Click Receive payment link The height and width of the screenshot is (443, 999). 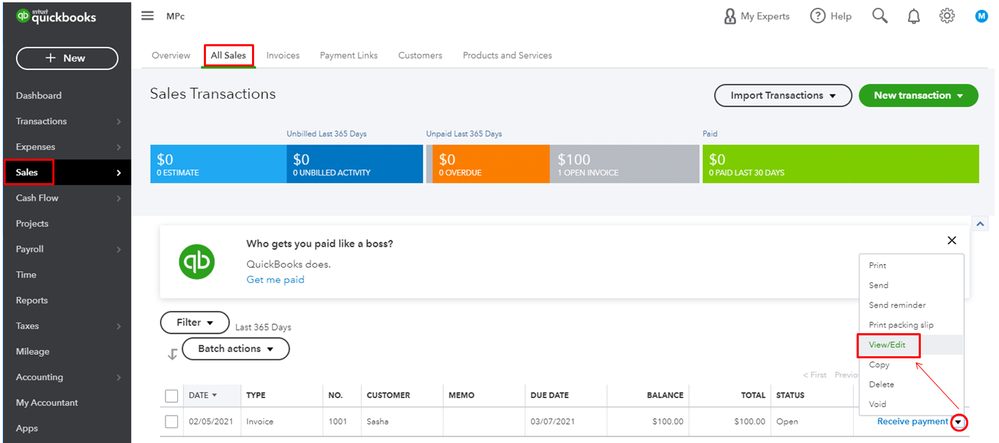[x=912, y=421]
